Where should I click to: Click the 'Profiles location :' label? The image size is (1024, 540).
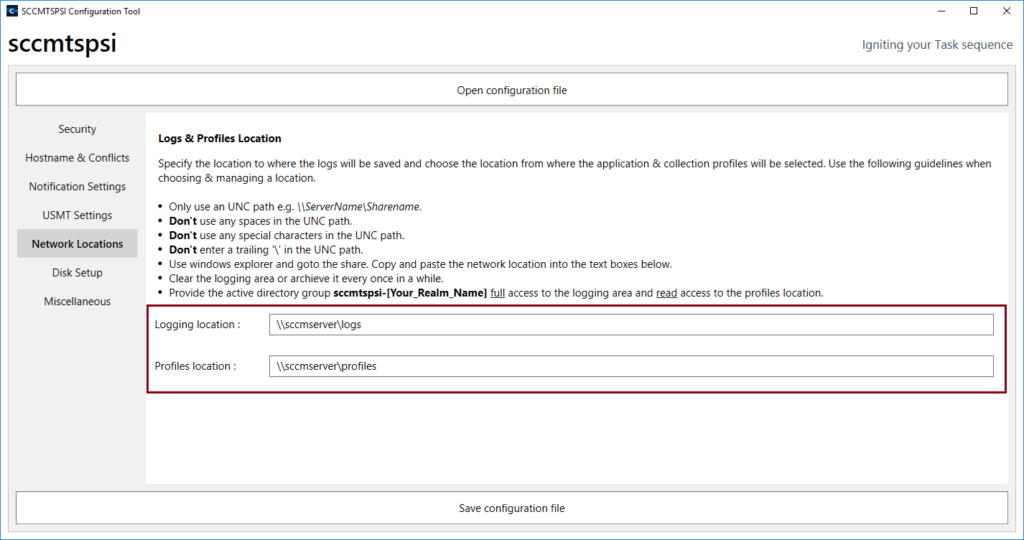coord(195,366)
